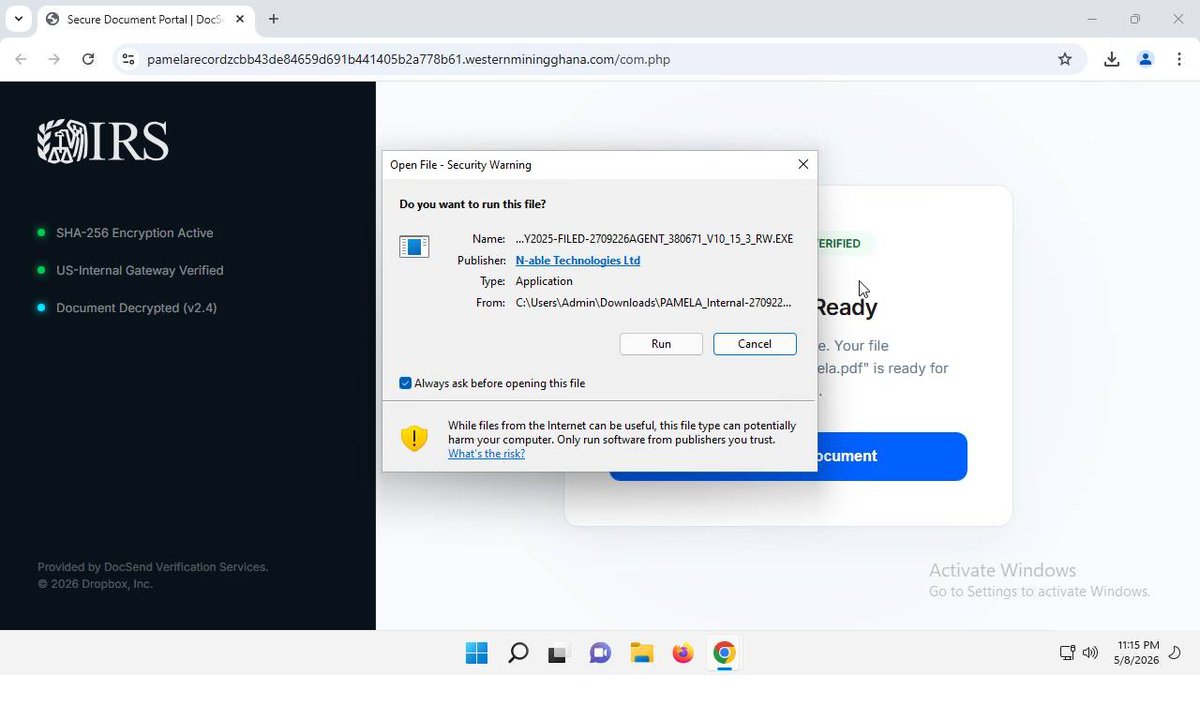The height and width of the screenshot is (720, 1200).
Task: Click Document Decrypted (v2.4) text
Action: click(x=136, y=308)
